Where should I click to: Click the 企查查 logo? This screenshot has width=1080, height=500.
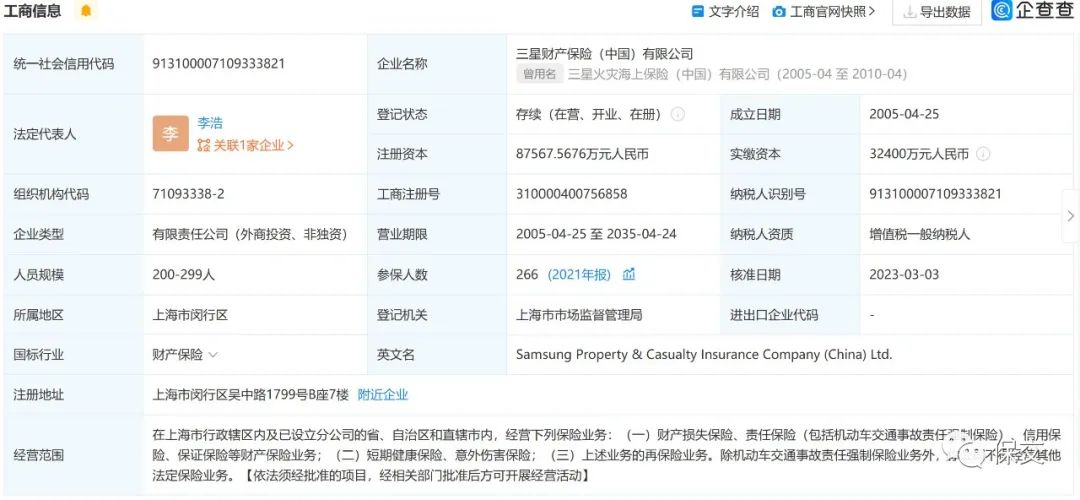pyautogui.click(x=1032, y=10)
